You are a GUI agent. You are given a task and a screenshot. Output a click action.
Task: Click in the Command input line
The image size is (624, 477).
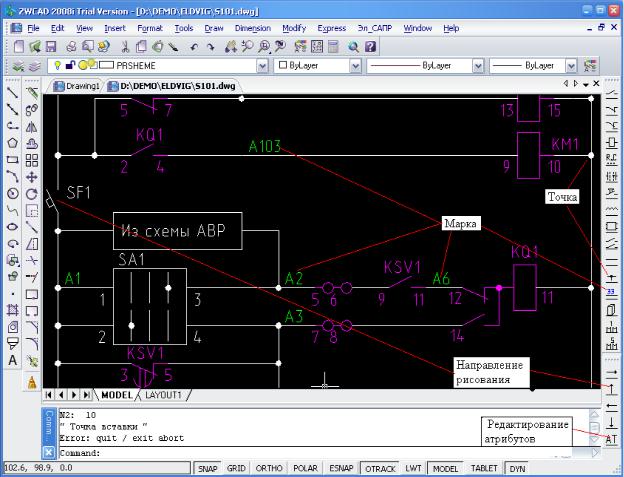(300, 452)
